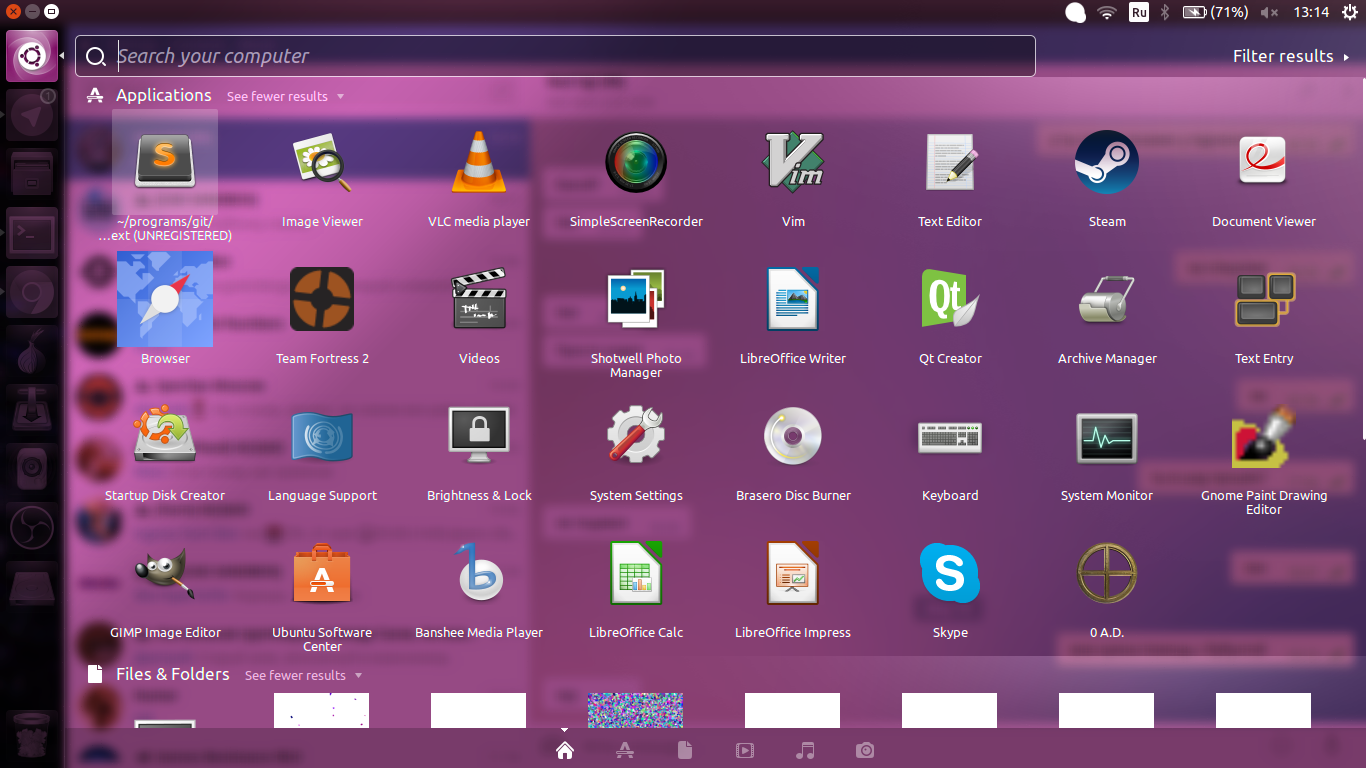
Task: Open the battery indicator menu
Action: click(x=1215, y=12)
